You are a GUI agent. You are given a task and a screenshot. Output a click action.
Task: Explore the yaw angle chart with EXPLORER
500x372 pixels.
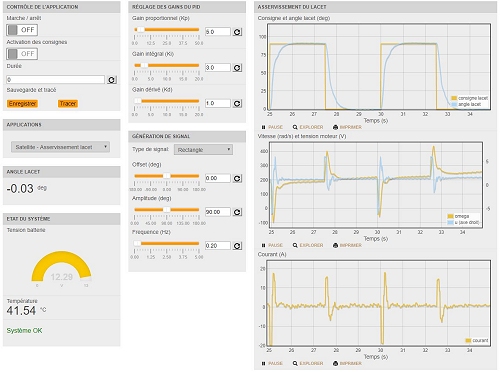[308, 127]
